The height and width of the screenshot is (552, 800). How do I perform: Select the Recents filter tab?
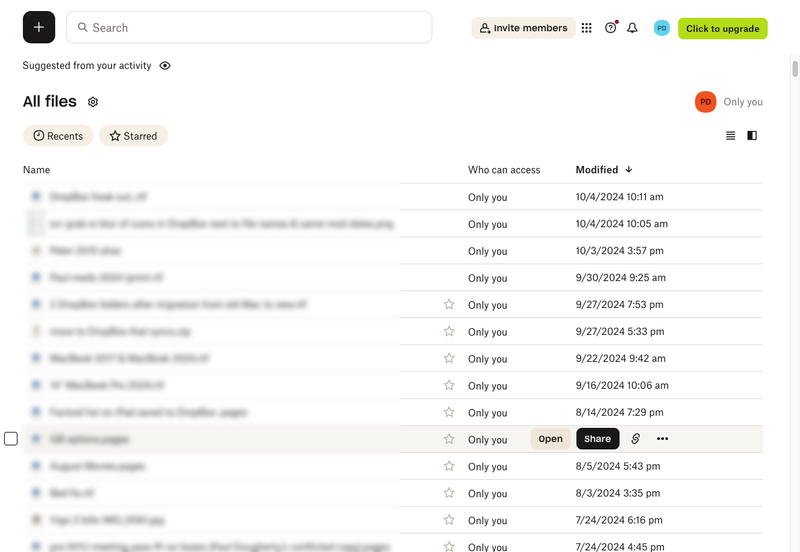coord(58,136)
